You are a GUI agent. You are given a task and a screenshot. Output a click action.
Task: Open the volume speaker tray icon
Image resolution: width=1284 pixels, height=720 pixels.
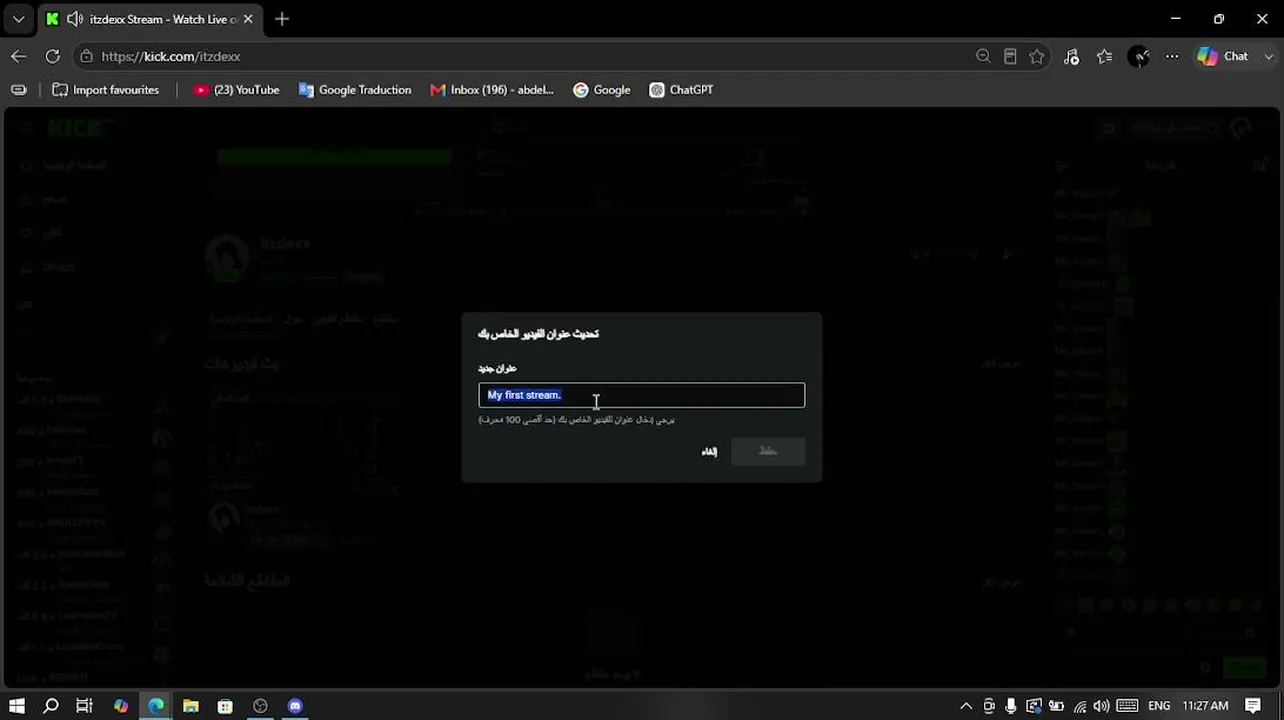[x=1103, y=706]
